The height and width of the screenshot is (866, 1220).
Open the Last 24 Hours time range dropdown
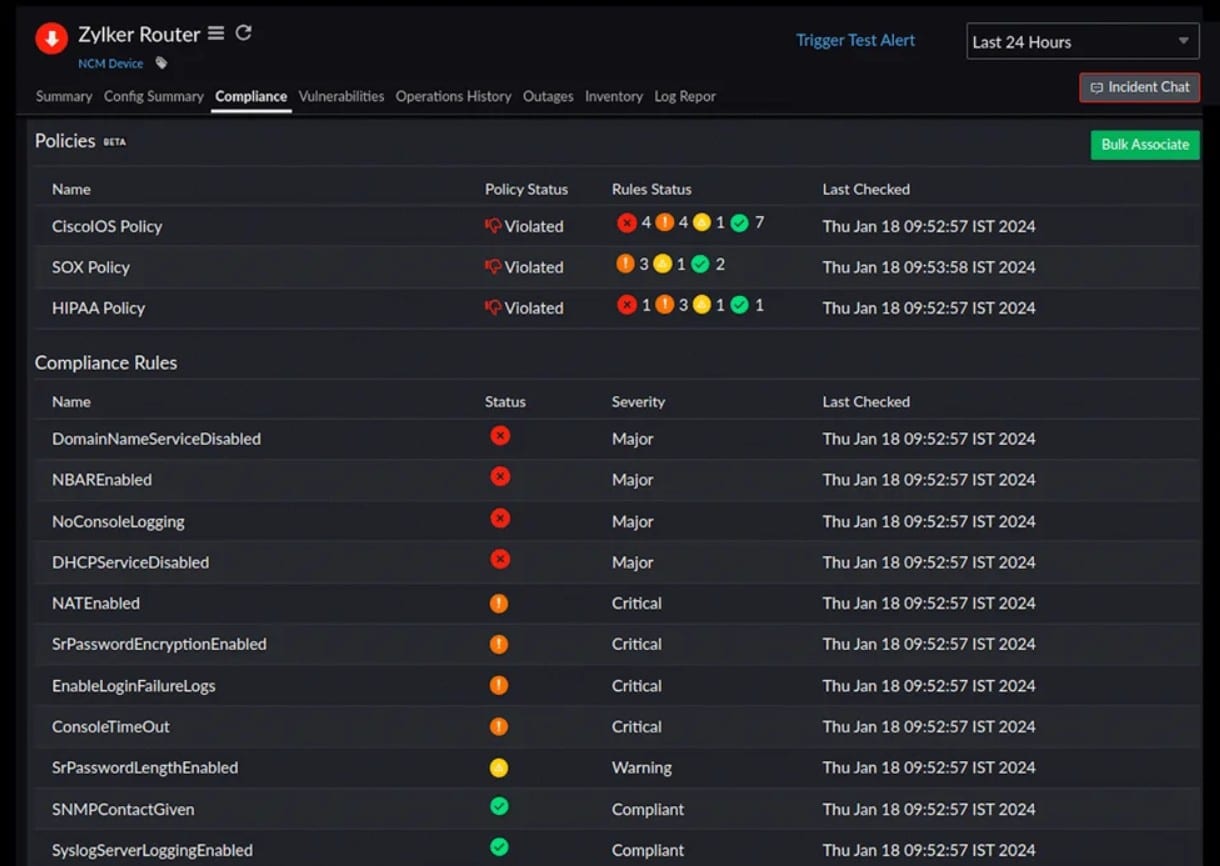pos(1083,41)
